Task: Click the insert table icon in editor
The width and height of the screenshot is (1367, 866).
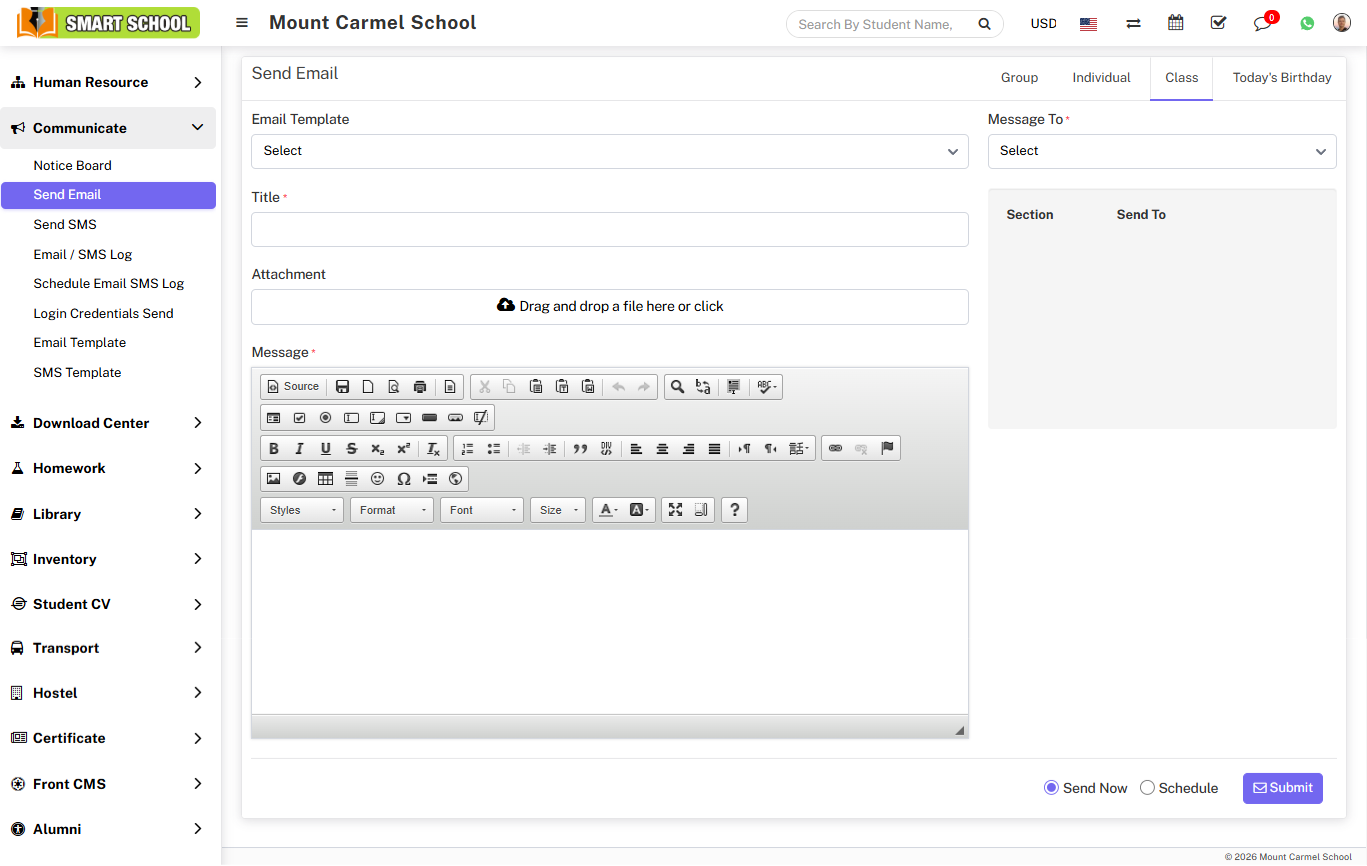Action: (x=325, y=479)
